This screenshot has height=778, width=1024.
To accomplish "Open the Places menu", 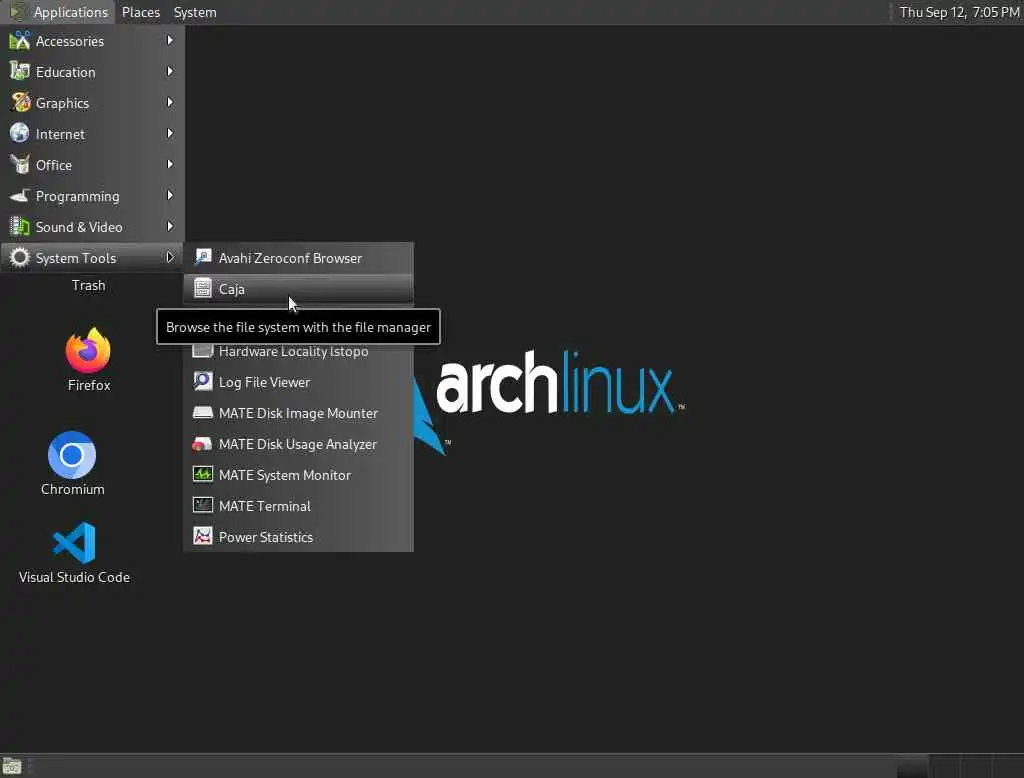I will click(140, 12).
